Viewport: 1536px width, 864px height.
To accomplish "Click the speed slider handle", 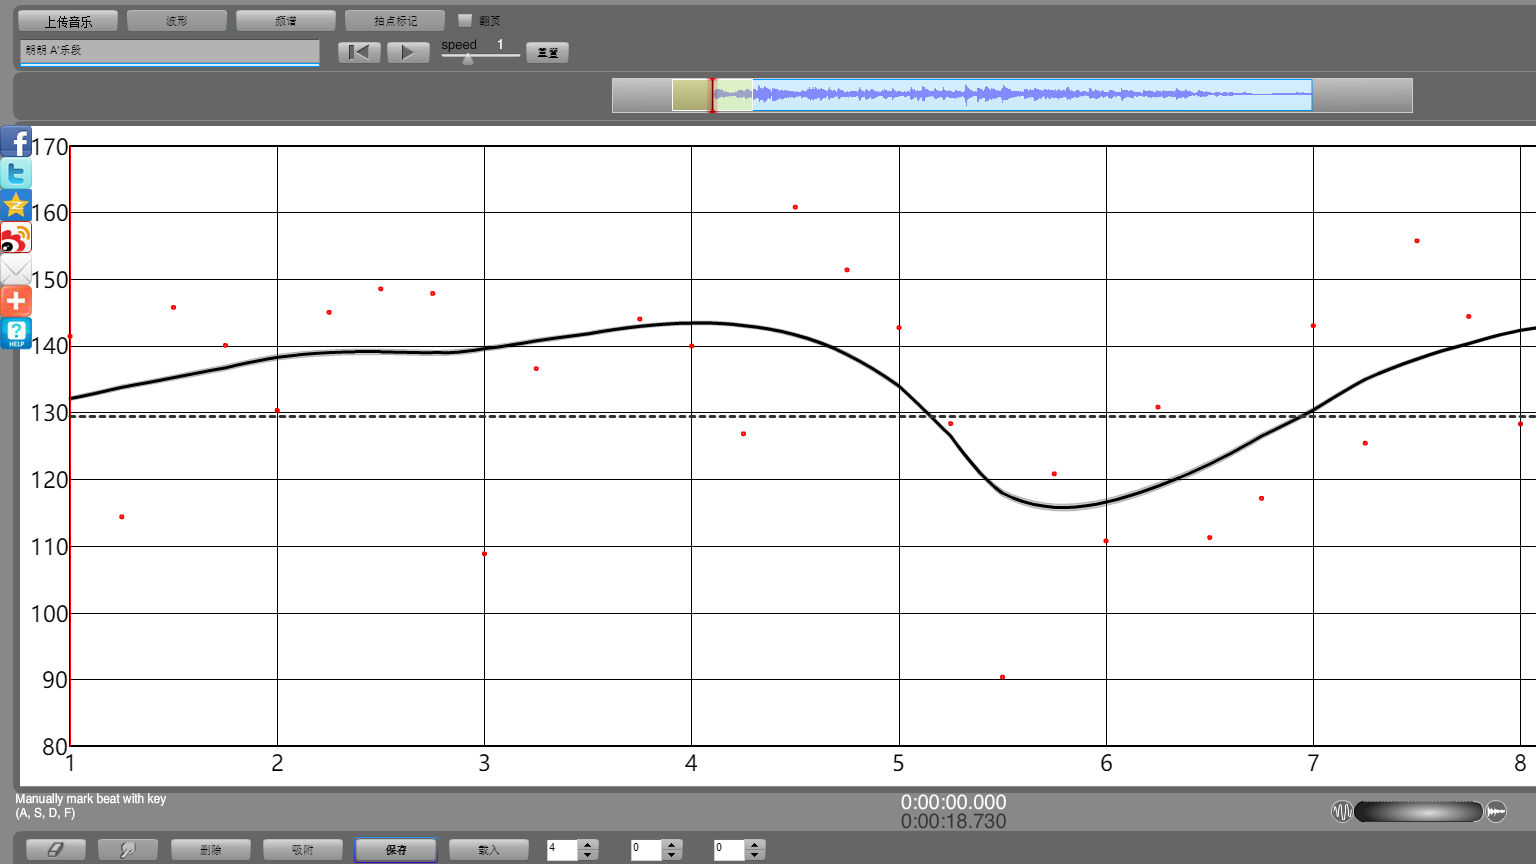I will 467,58.
